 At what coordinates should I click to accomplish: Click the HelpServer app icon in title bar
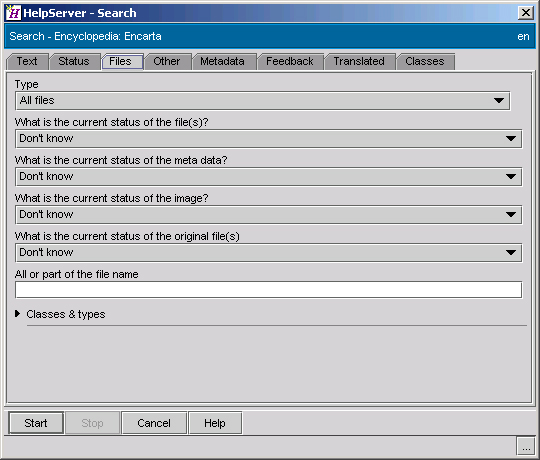(x=13, y=13)
